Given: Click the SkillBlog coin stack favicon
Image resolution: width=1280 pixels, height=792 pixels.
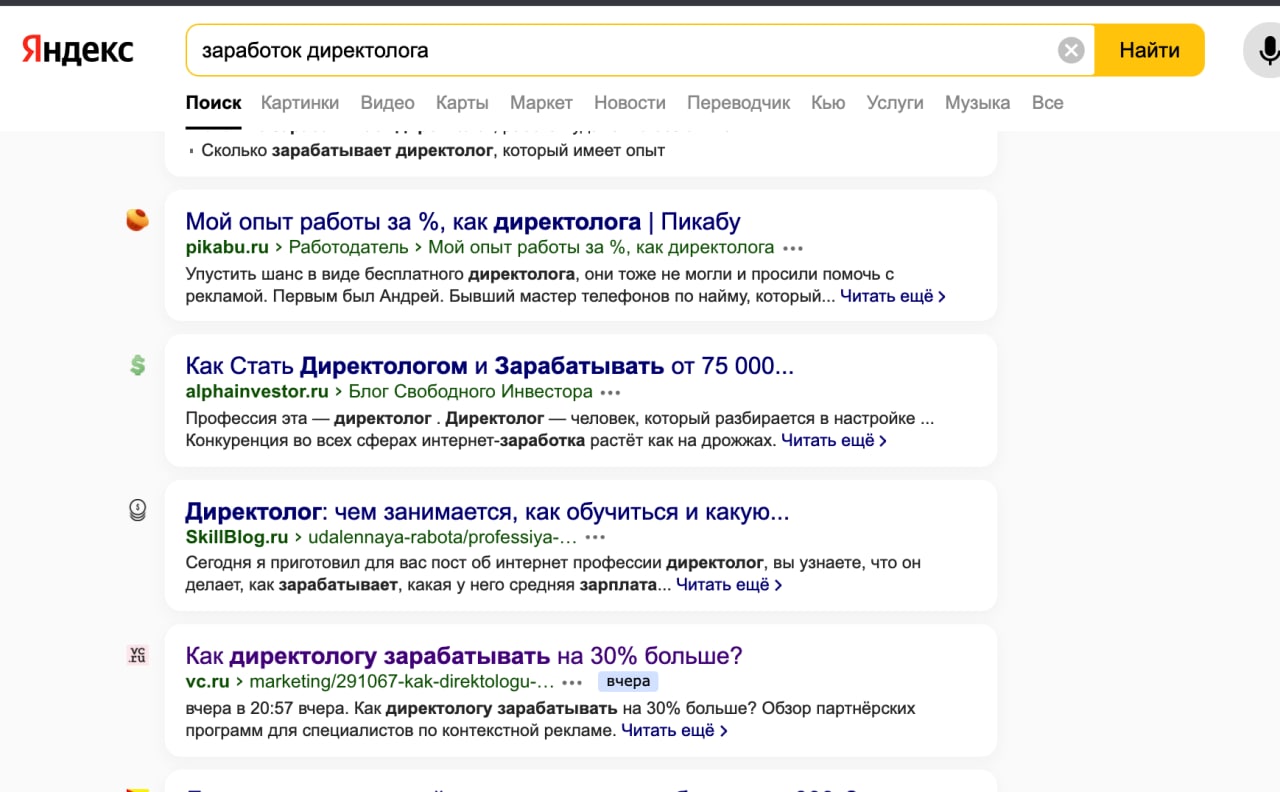Looking at the screenshot, I should (138, 510).
